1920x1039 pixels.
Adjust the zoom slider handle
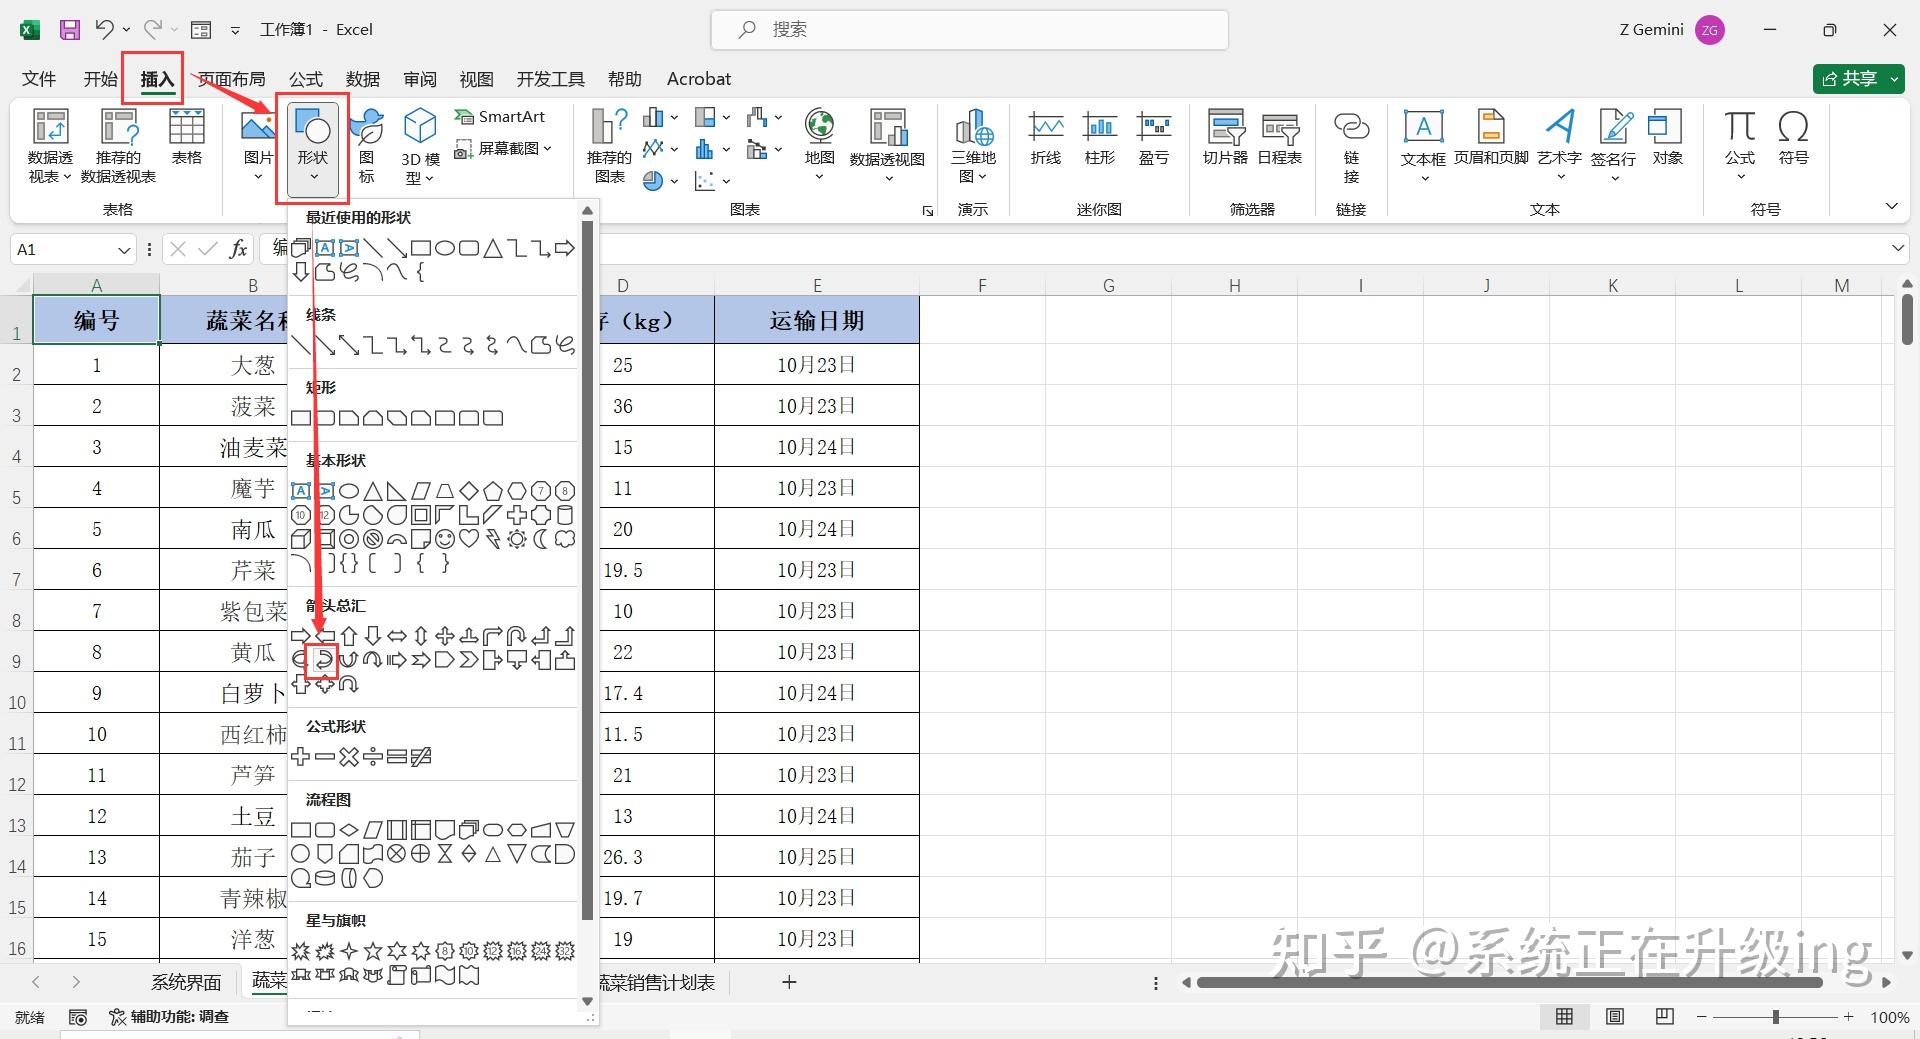click(x=1776, y=1017)
